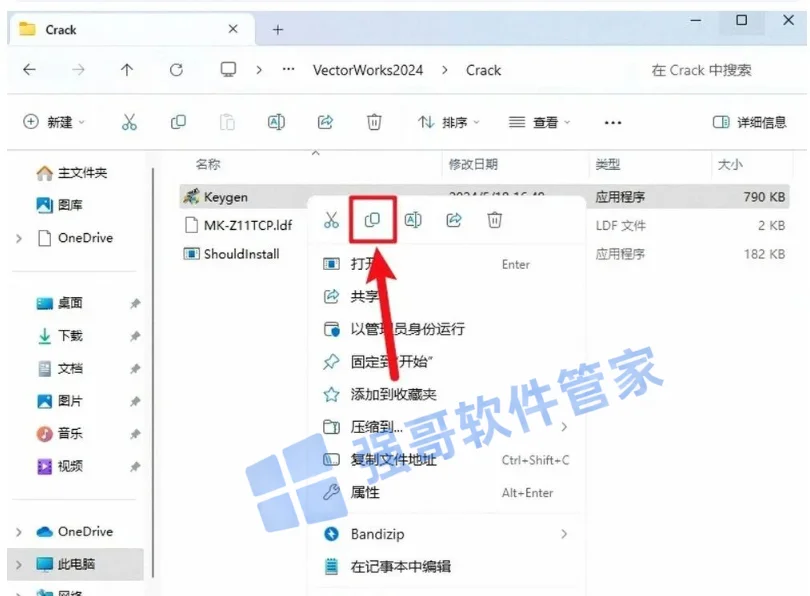The height and width of the screenshot is (596, 810).
Task: Sort by the Size column header
Action: click(730, 164)
